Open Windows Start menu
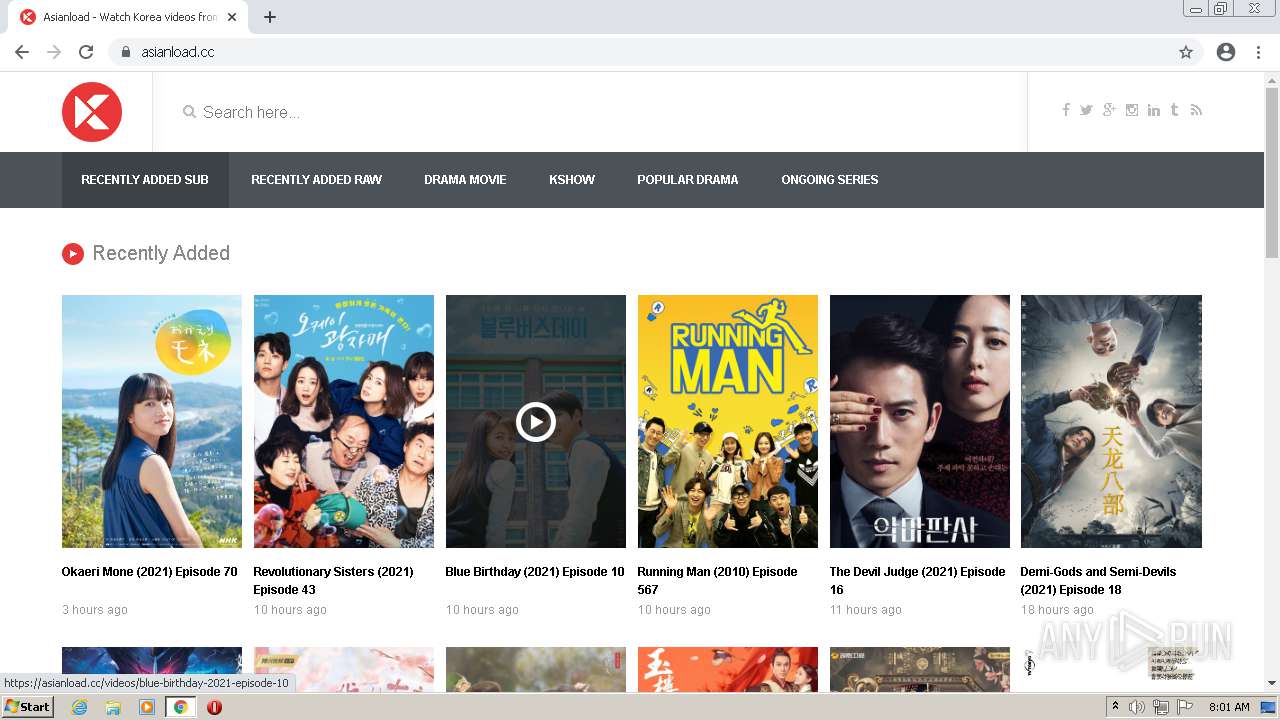The image size is (1280, 720). coord(28,707)
